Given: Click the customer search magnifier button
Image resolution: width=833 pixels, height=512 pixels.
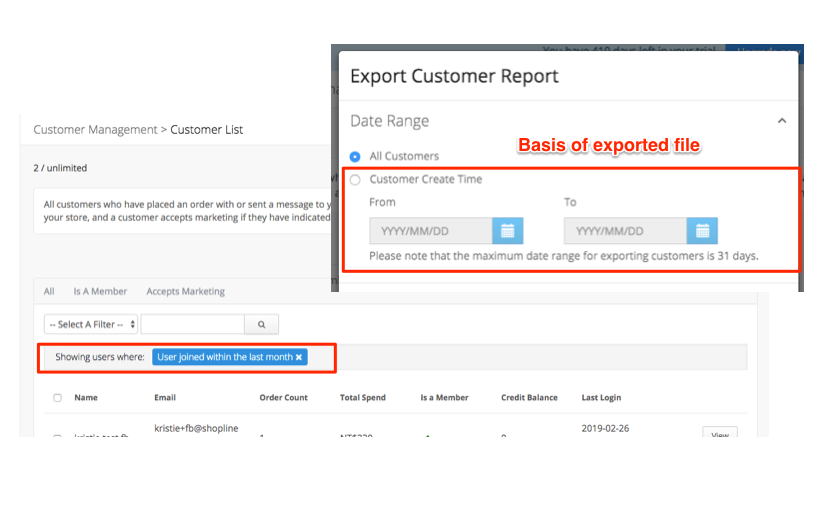Looking at the screenshot, I should [261, 324].
